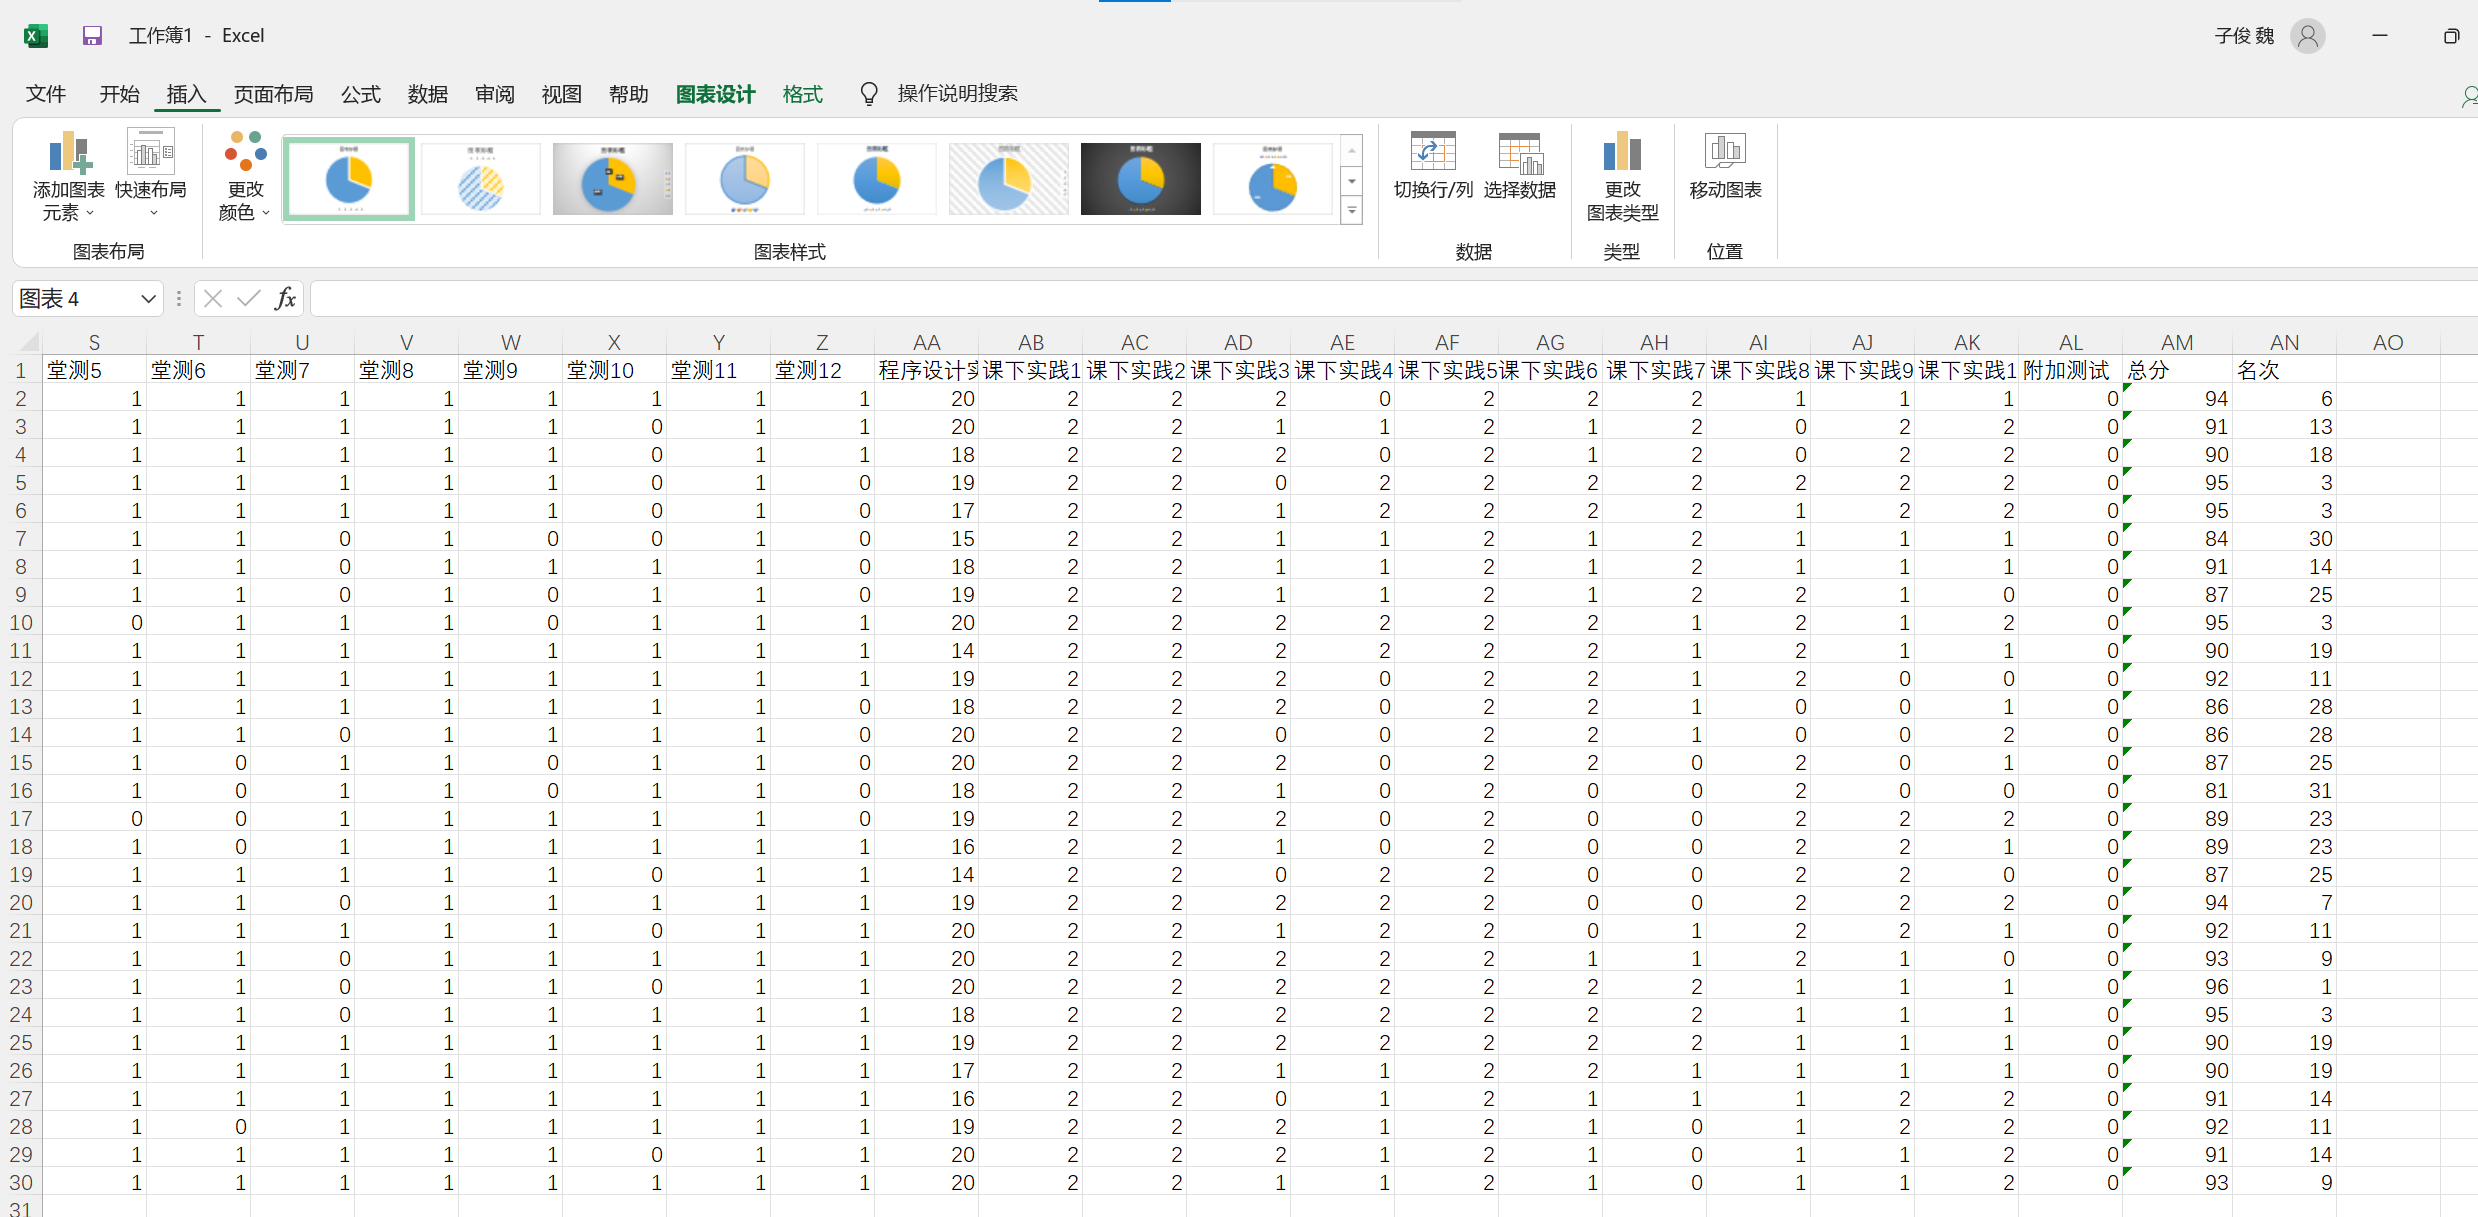The image size is (2478, 1217).
Task: Click the Change Colors palette icon
Action: coord(245,151)
